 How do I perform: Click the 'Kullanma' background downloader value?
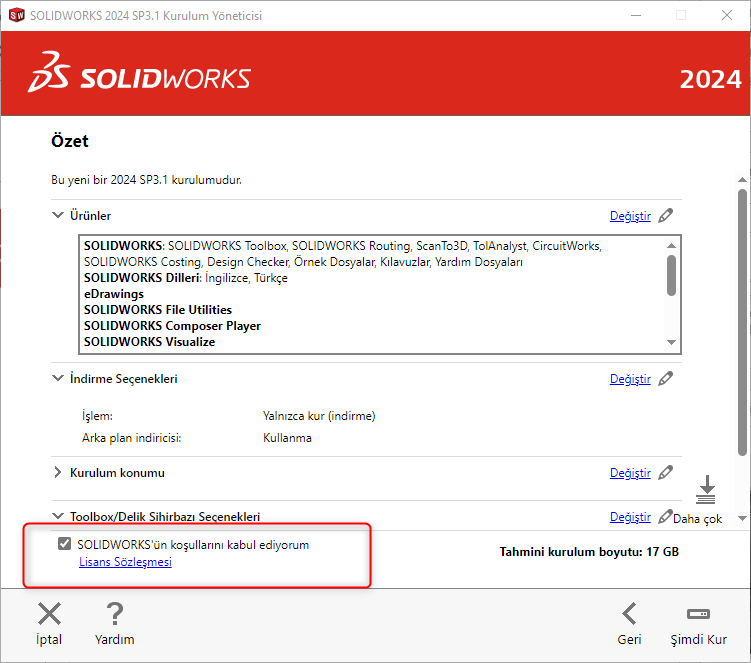(287, 438)
